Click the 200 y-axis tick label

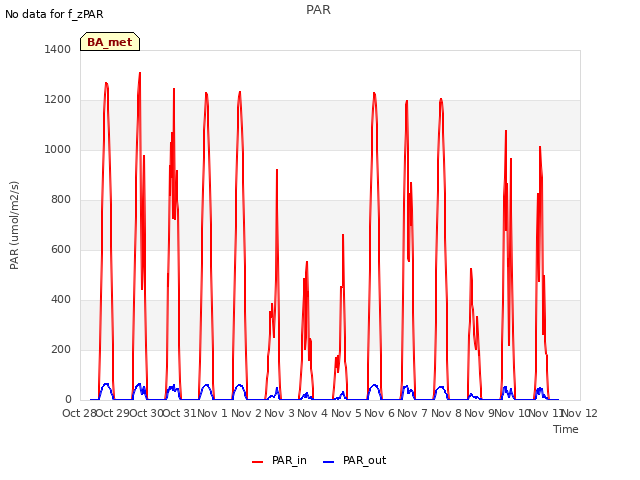[x=61, y=349]
